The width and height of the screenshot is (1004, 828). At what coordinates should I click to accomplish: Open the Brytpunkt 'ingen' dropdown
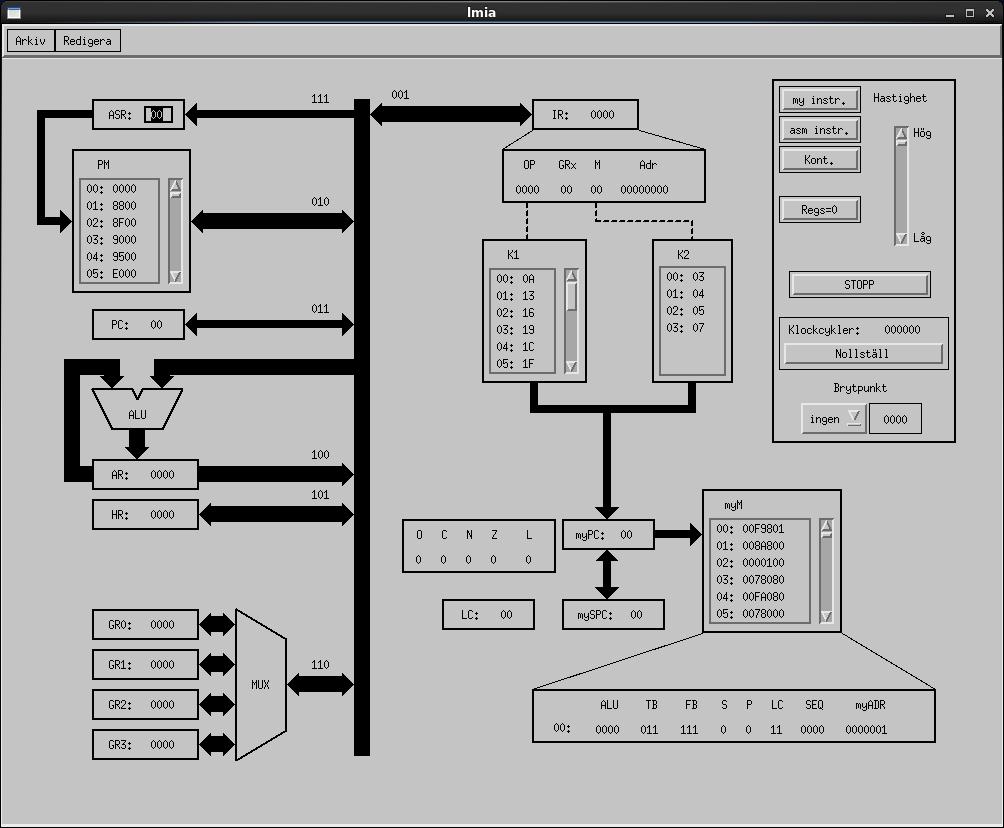pos(834,419)
